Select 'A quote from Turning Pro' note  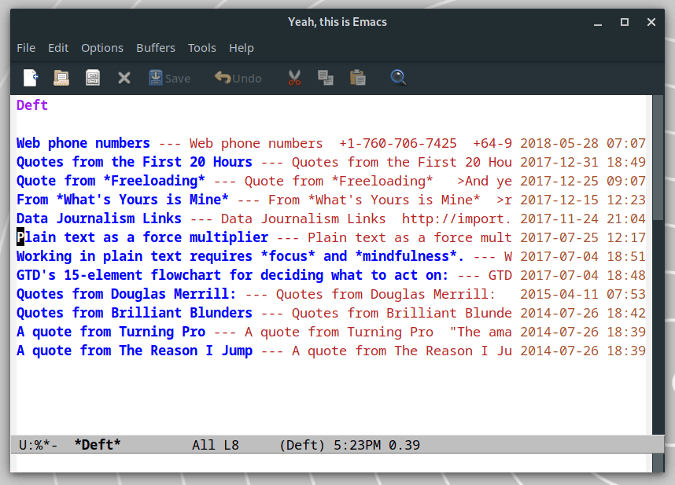[x=111, y=331]
